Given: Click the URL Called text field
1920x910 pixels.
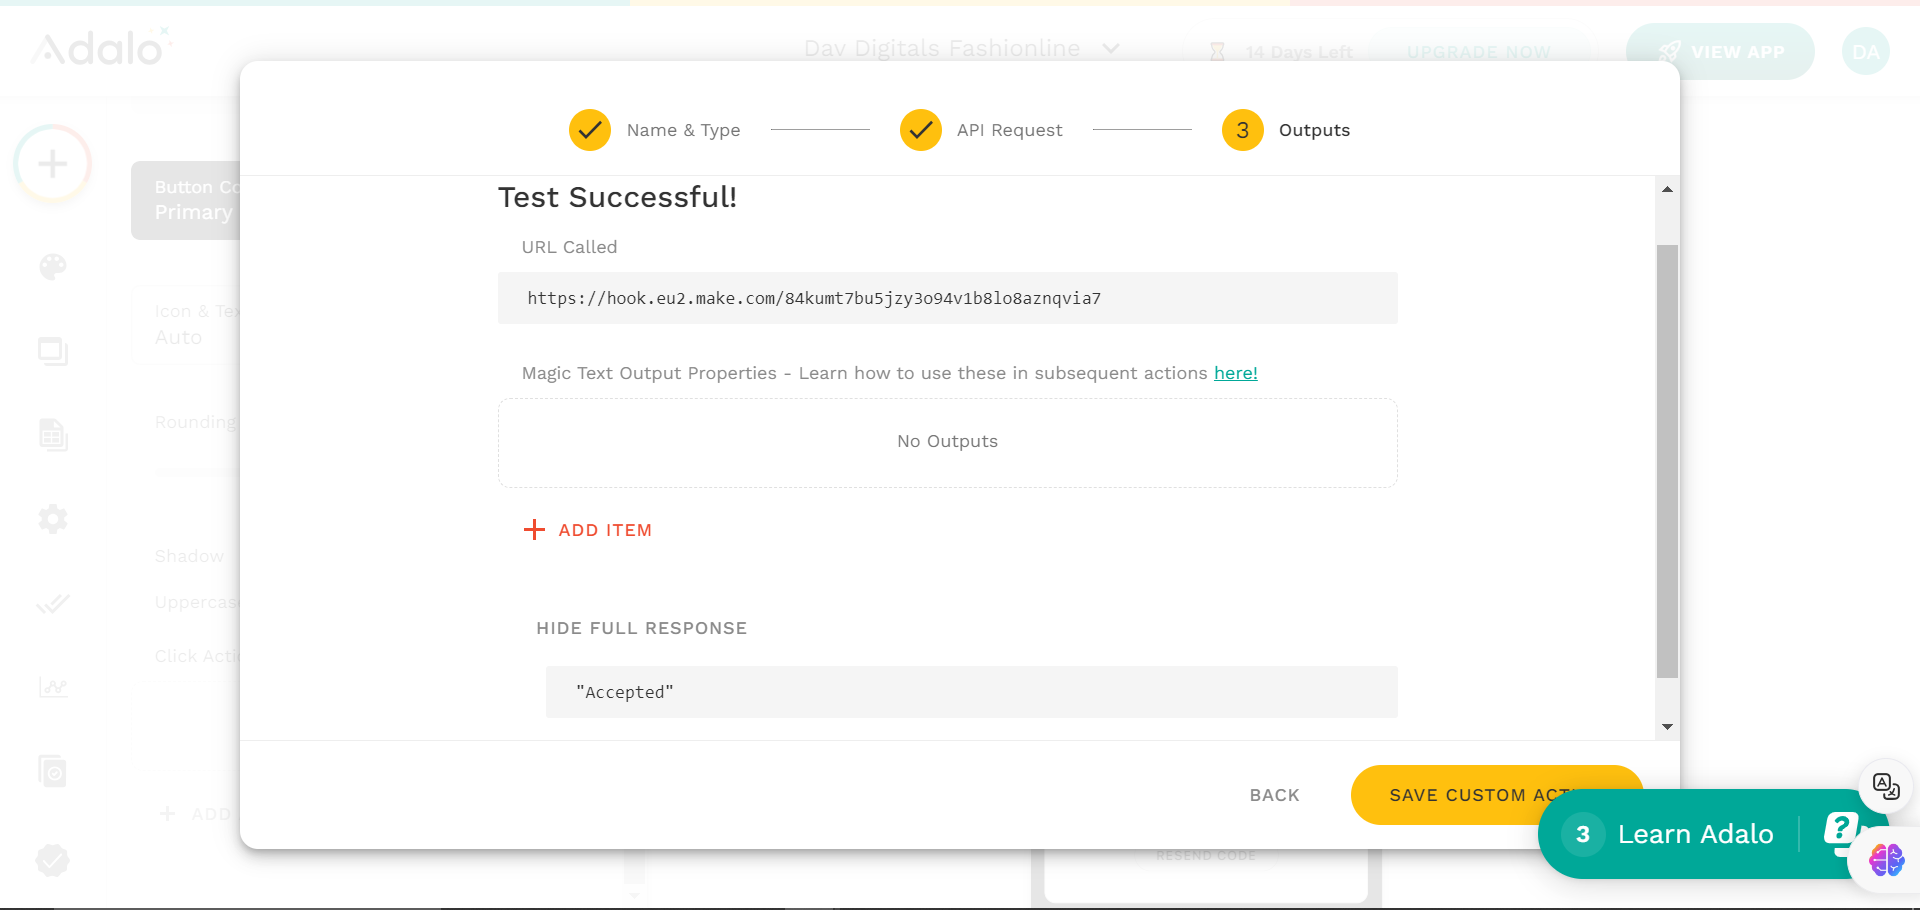Looking at the screenshot, I should click(x=947, y=298).
